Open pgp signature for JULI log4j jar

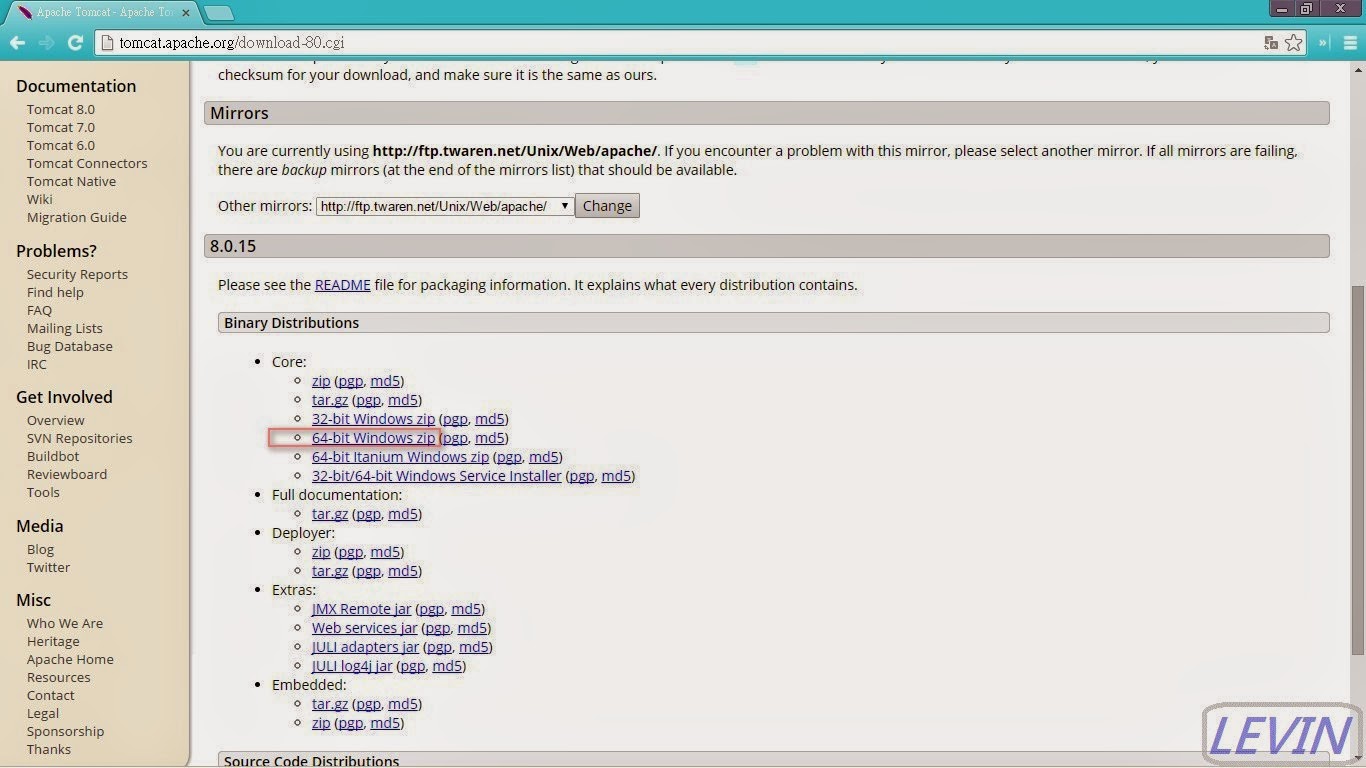413,666
